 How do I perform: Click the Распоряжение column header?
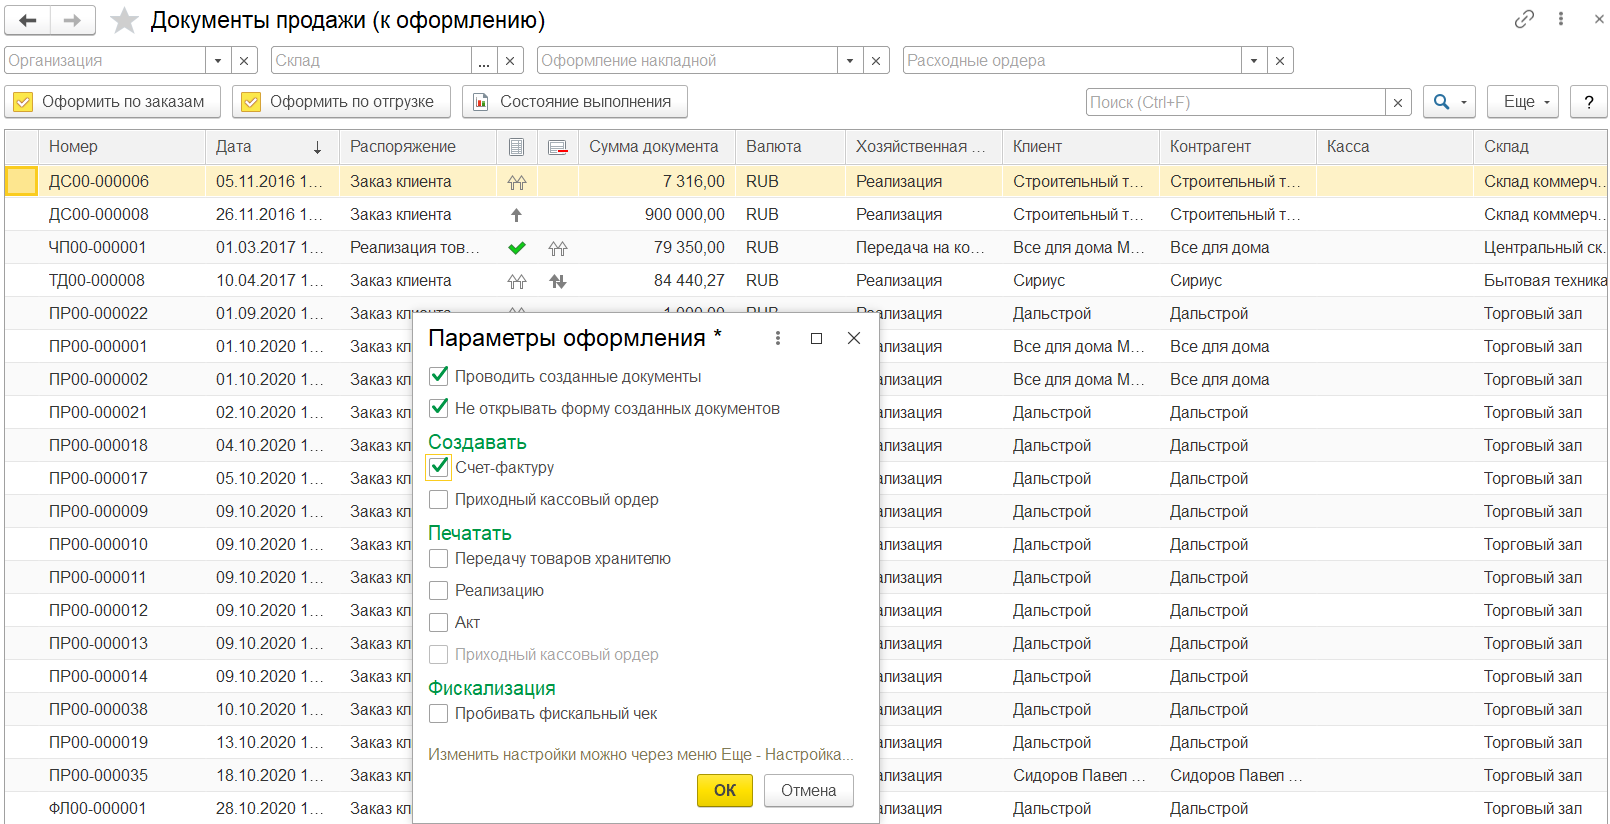(x=418, y=147)
